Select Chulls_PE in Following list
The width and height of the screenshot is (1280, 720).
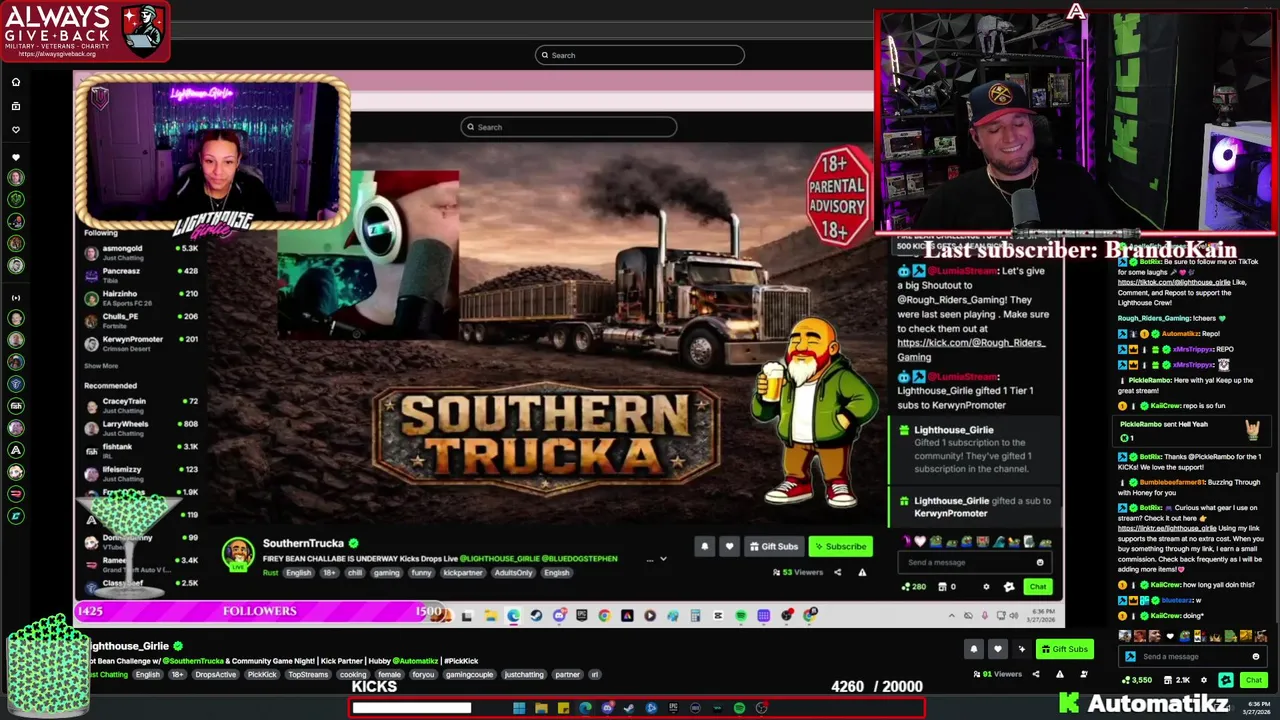point(142,321)
